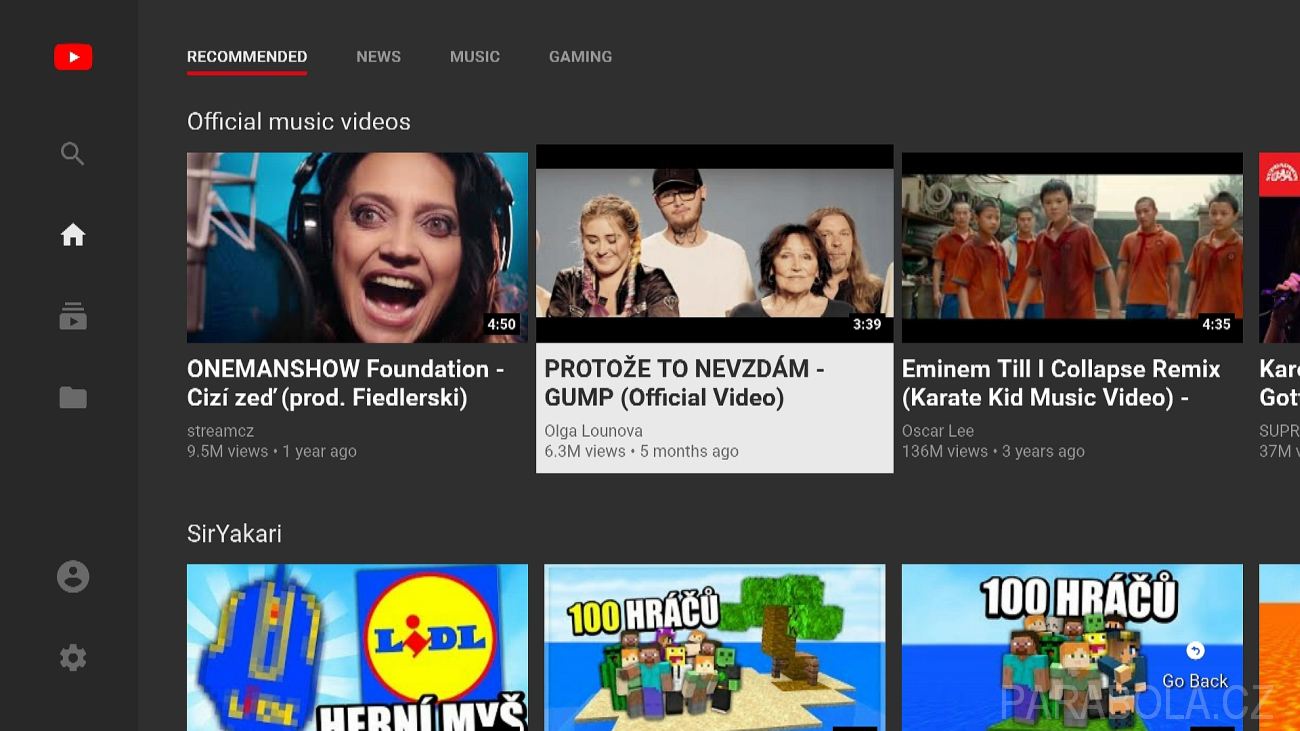
Task: Click 6.3M views • 5 months ago
Action: (x=642, y=452)
